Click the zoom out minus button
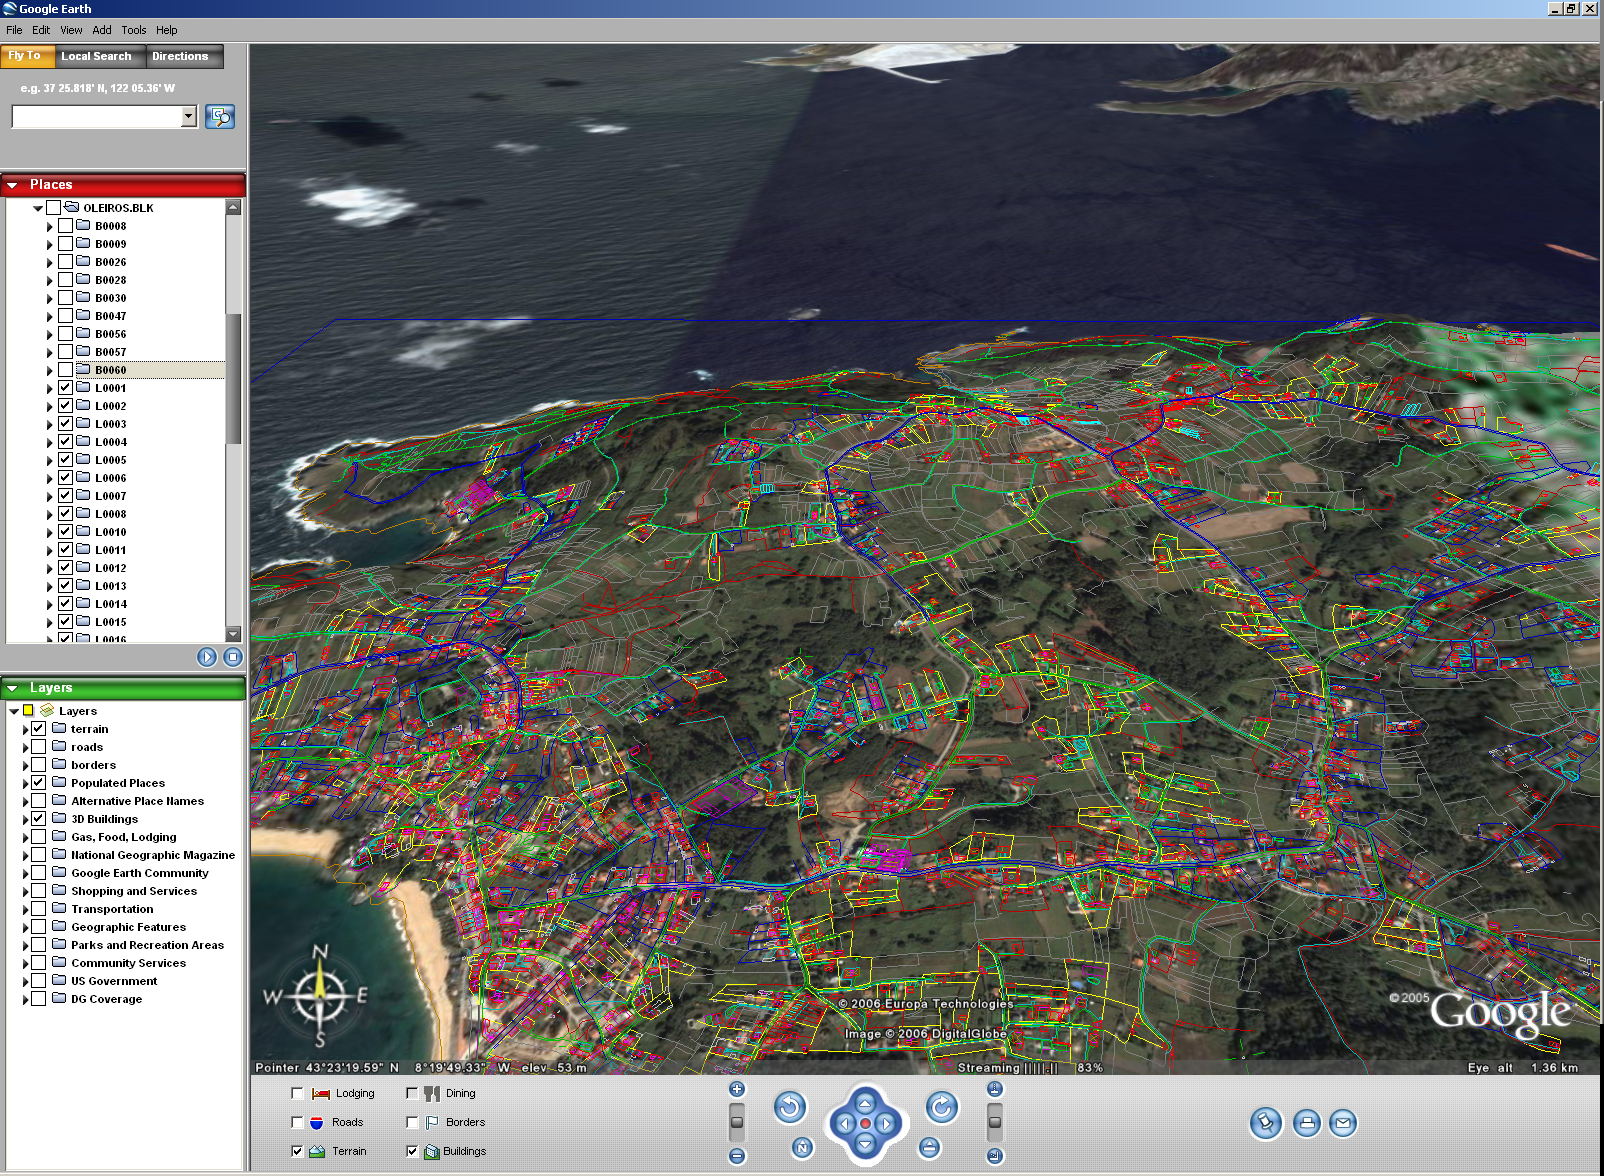The width and height of the screenshot is (1604, 1176). click(x=737, y=1157)
